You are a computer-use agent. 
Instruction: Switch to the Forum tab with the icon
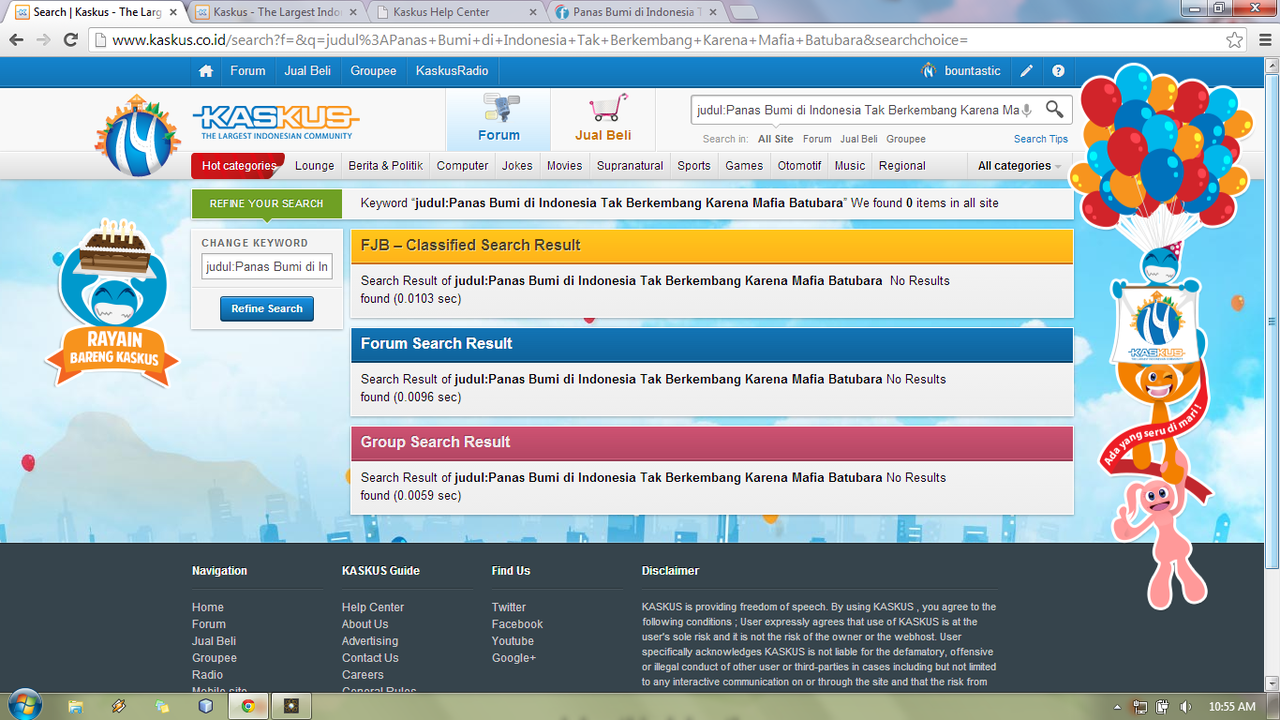pyautogui.click(x=498, y=120)
